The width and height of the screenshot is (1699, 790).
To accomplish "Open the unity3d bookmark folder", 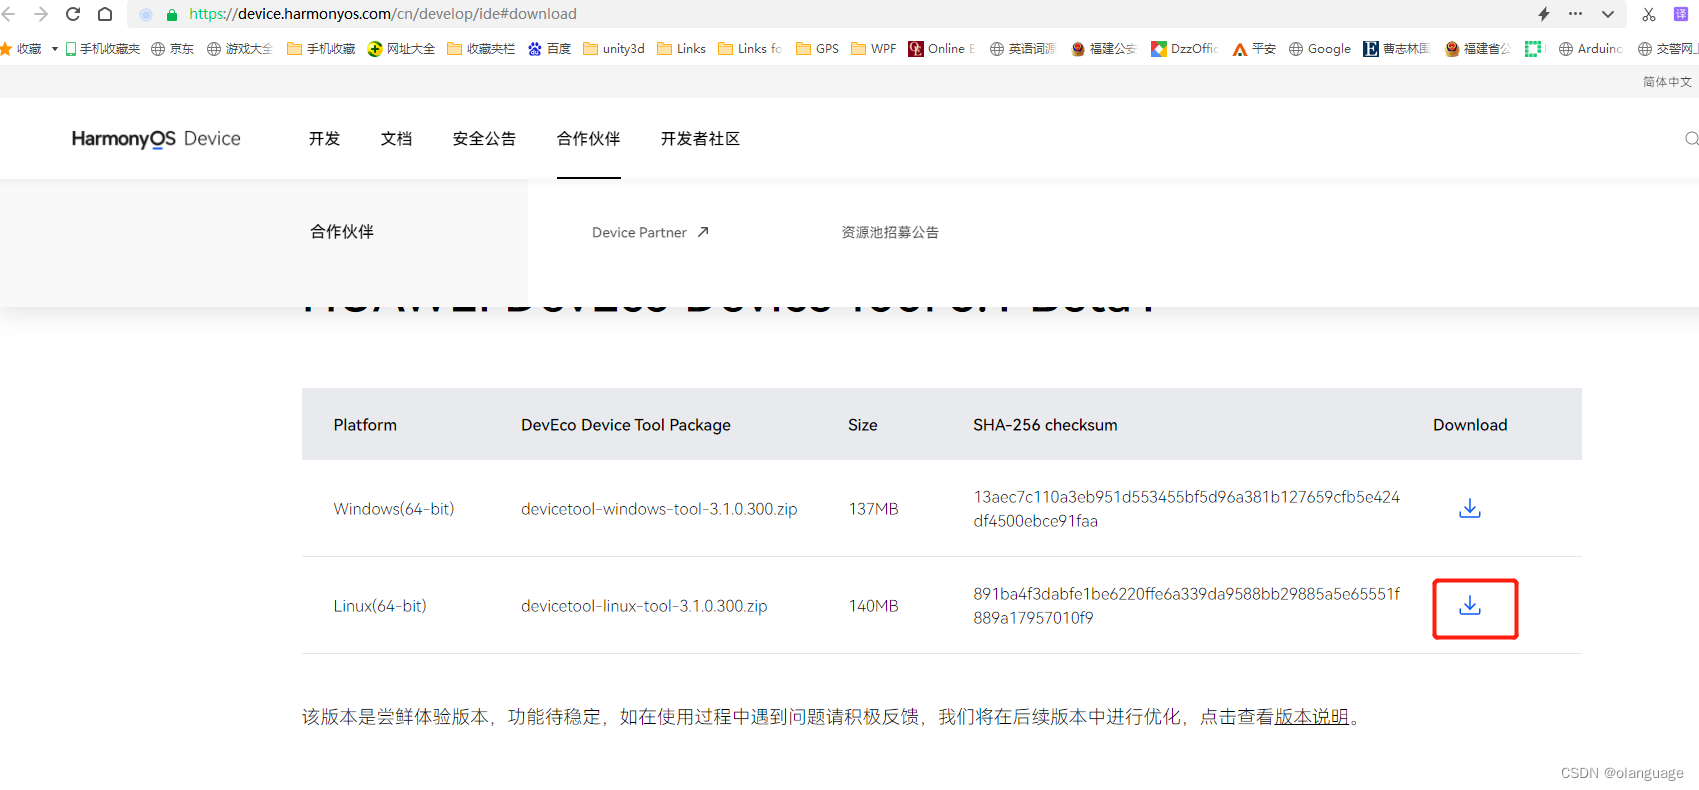I will pyautogui.click(x=614, y=48).
